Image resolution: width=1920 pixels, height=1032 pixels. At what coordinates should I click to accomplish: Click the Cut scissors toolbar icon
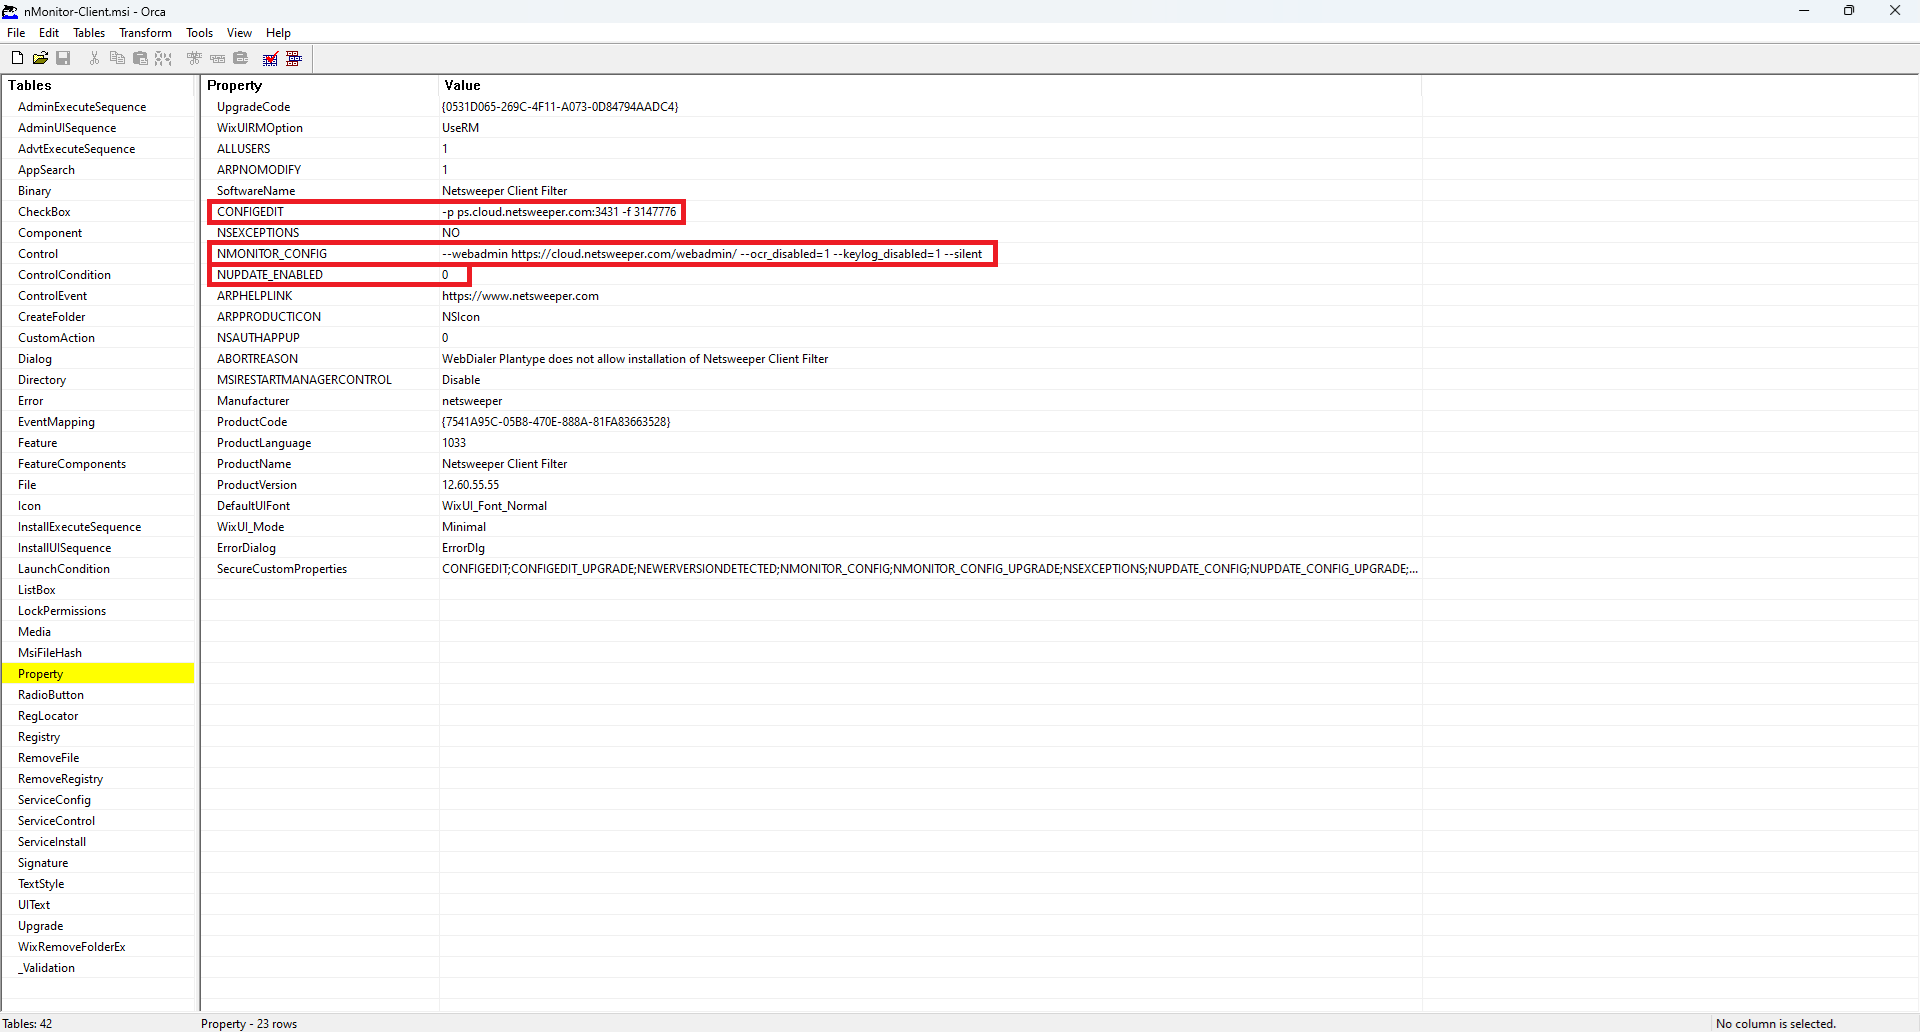(x=94, y=58)
